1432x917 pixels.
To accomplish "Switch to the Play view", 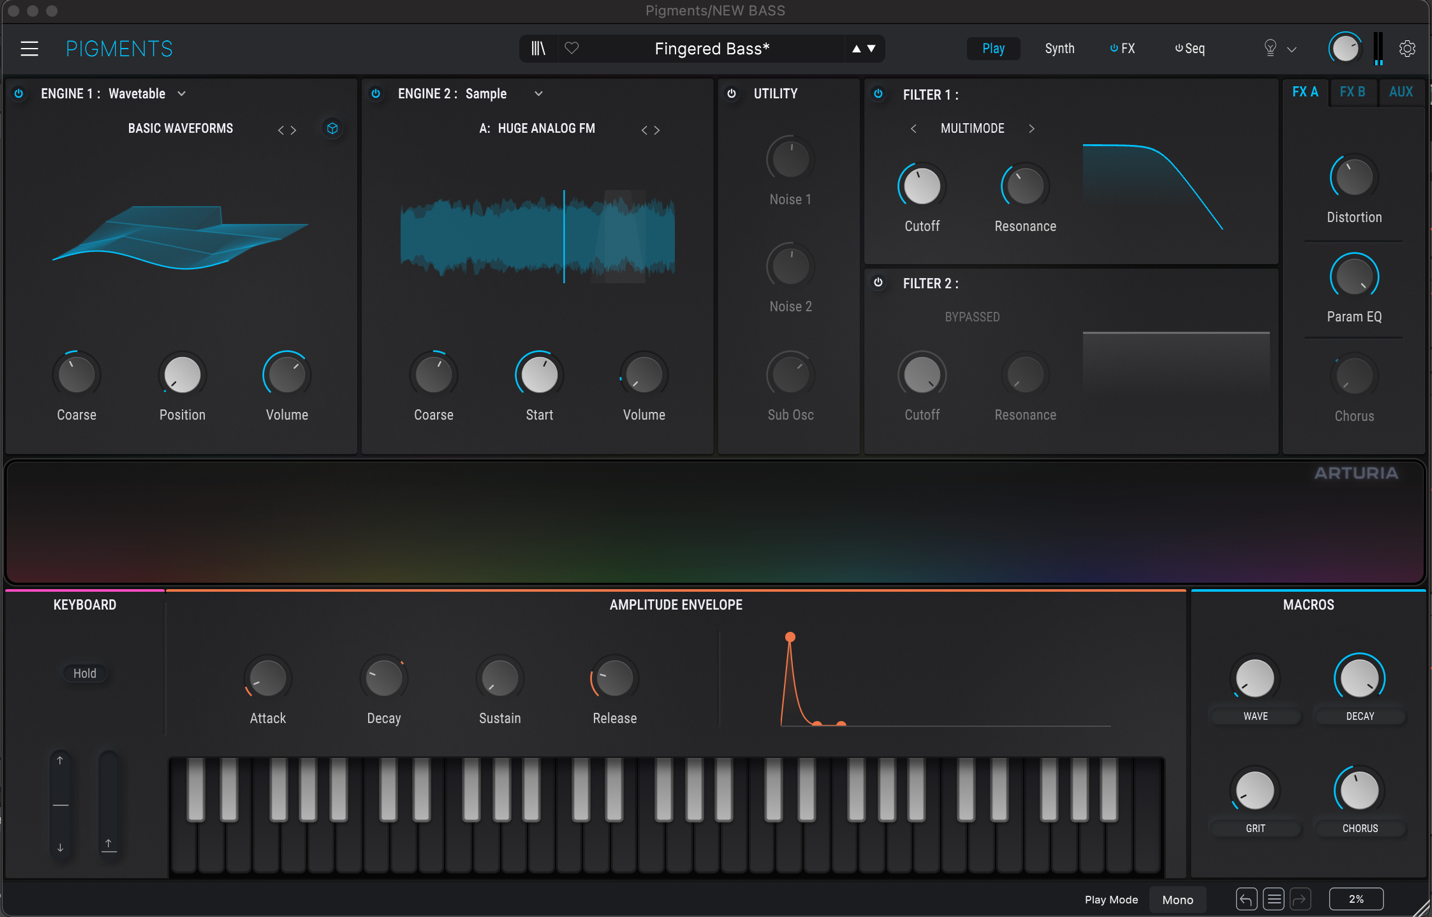I will point(993,48).
